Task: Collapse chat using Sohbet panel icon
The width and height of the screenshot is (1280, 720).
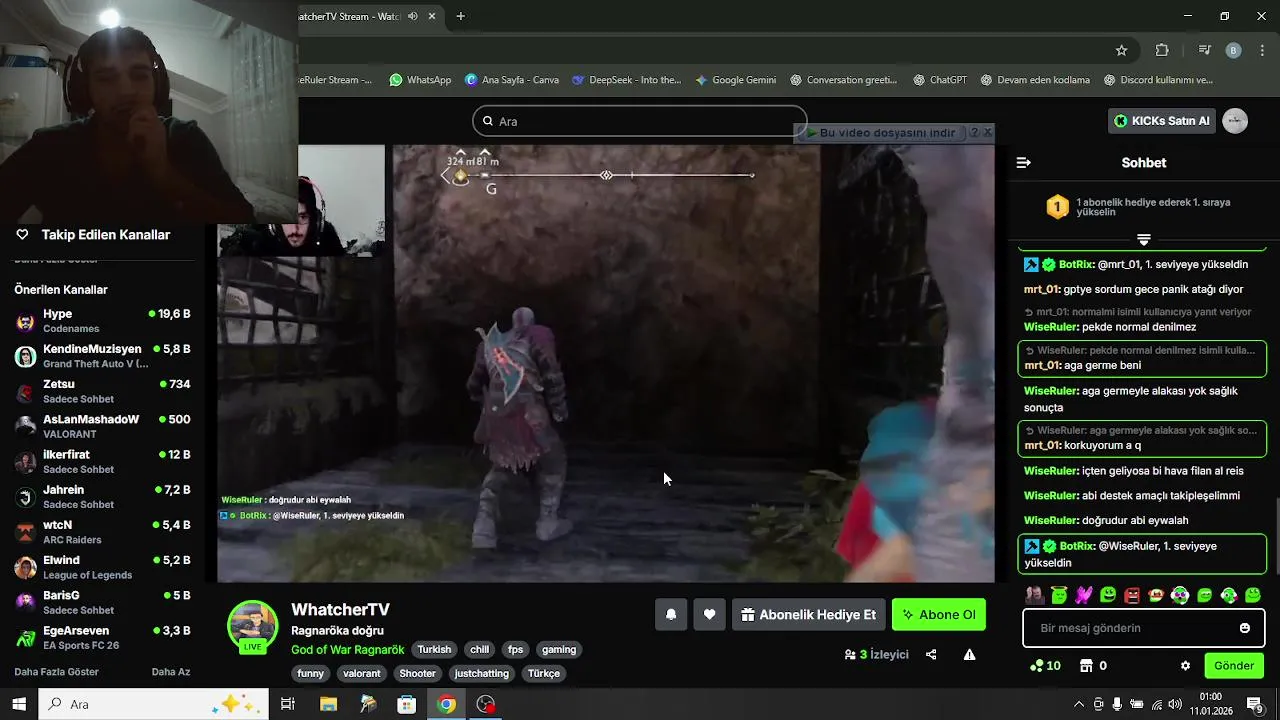Action: [x=1023, y=163]
